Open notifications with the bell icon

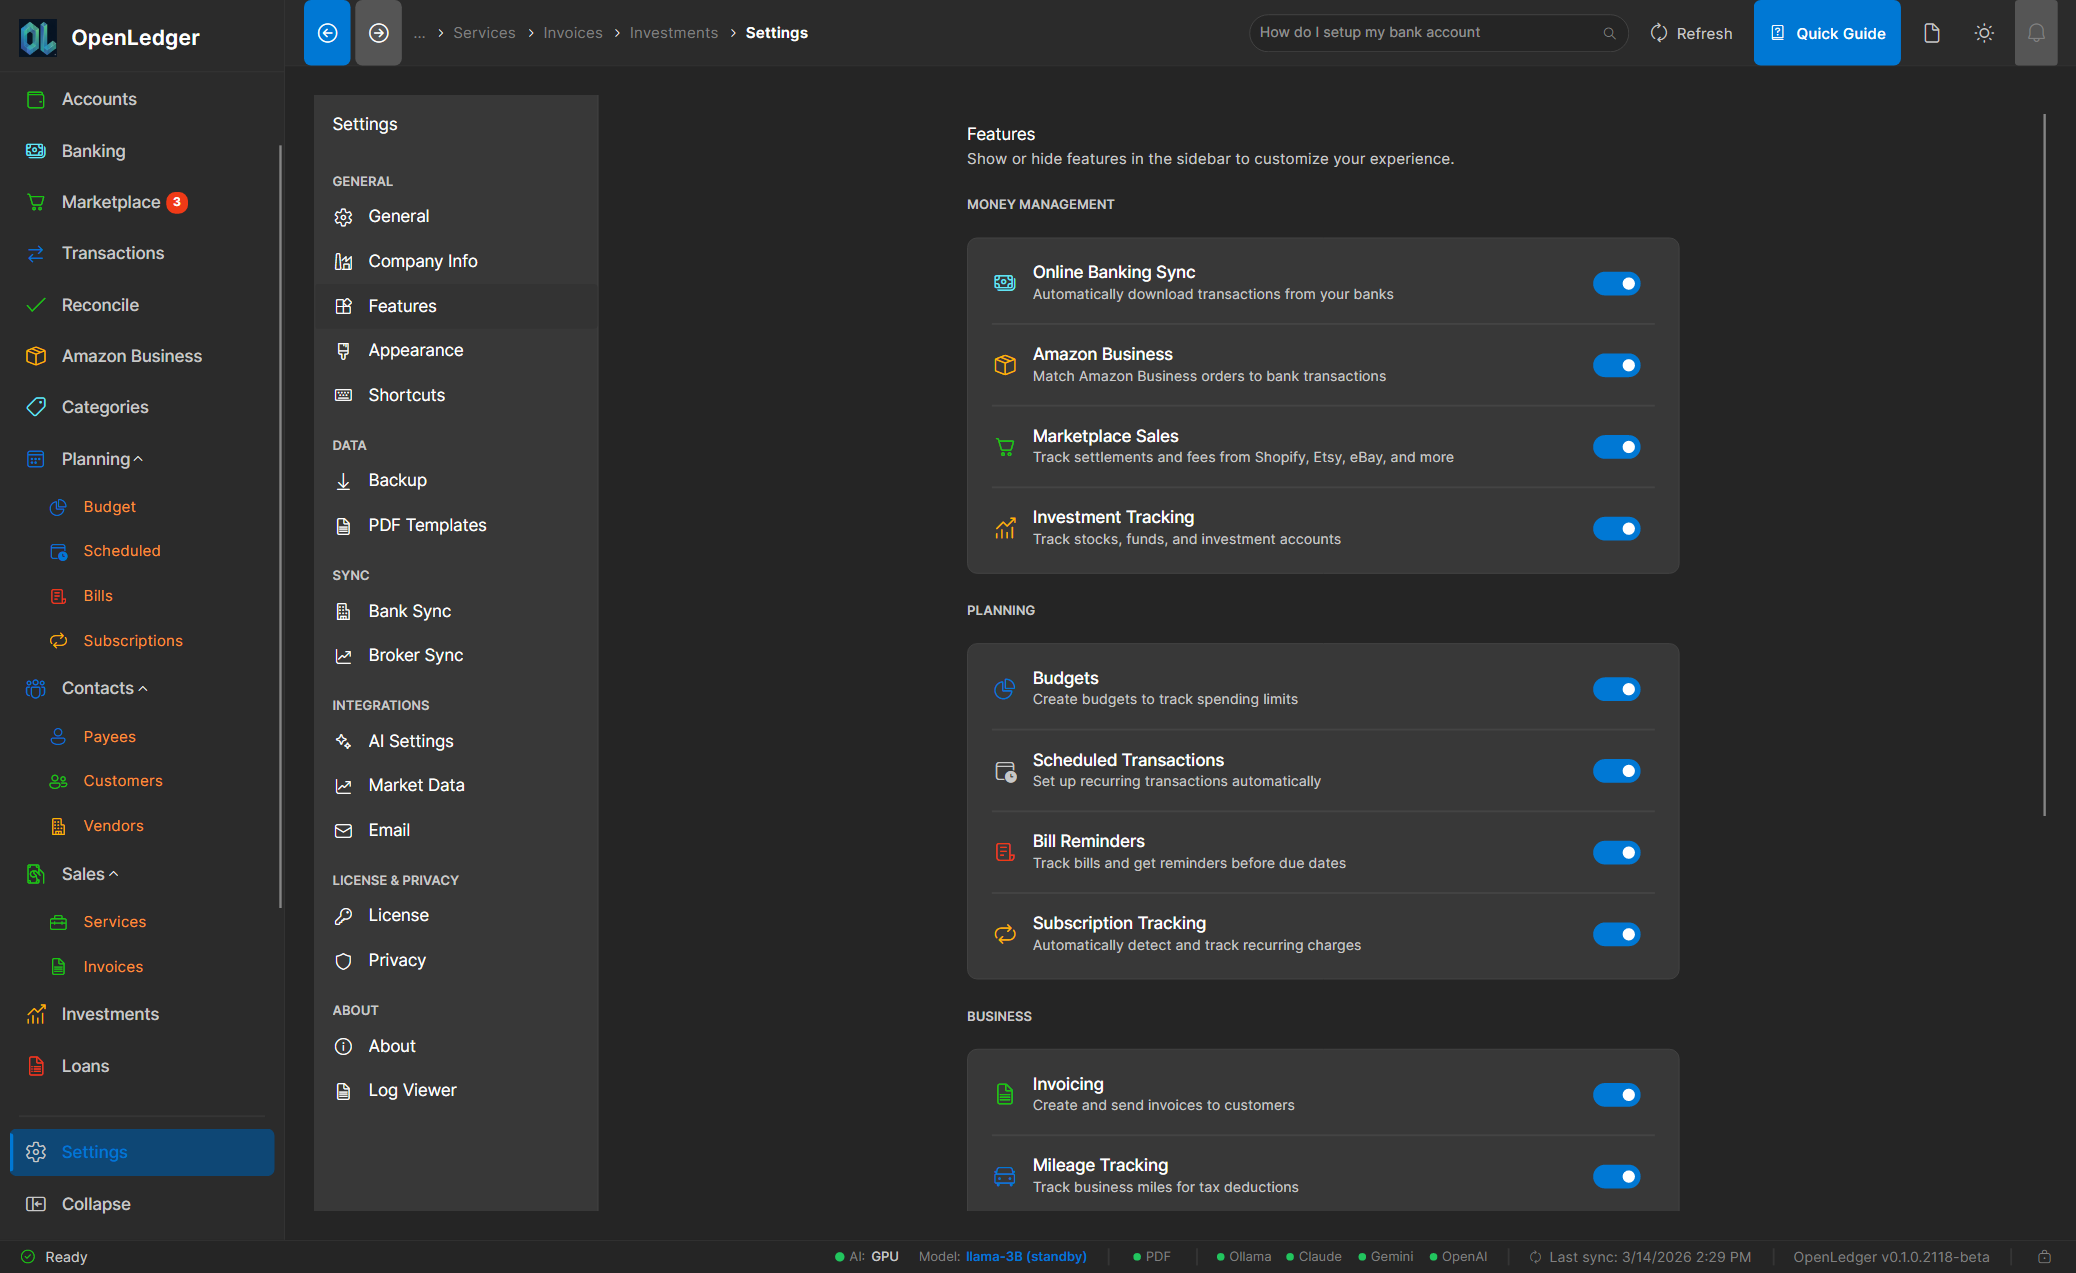coord(2036,32)
